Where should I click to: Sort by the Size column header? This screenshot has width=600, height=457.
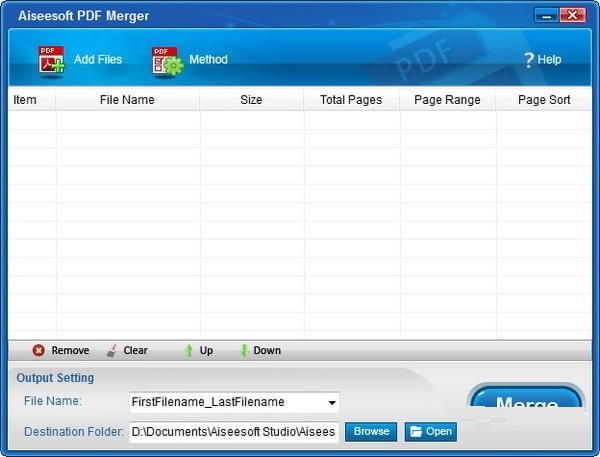[x=251, y=100]
